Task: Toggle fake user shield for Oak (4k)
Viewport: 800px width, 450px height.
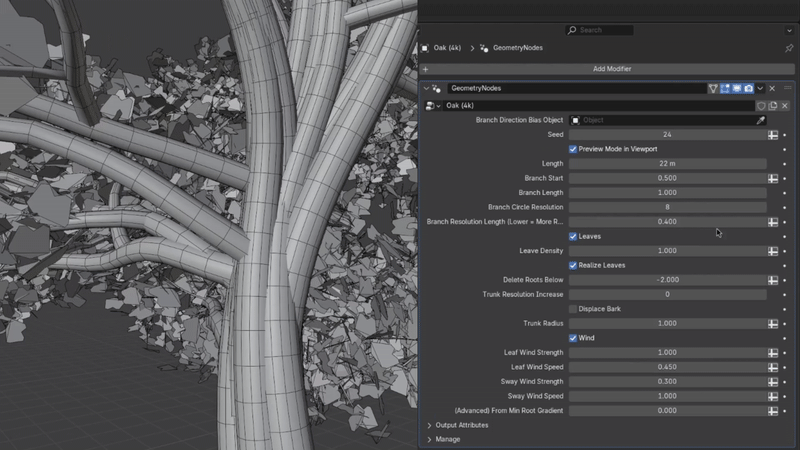Action: click(761, 106)
